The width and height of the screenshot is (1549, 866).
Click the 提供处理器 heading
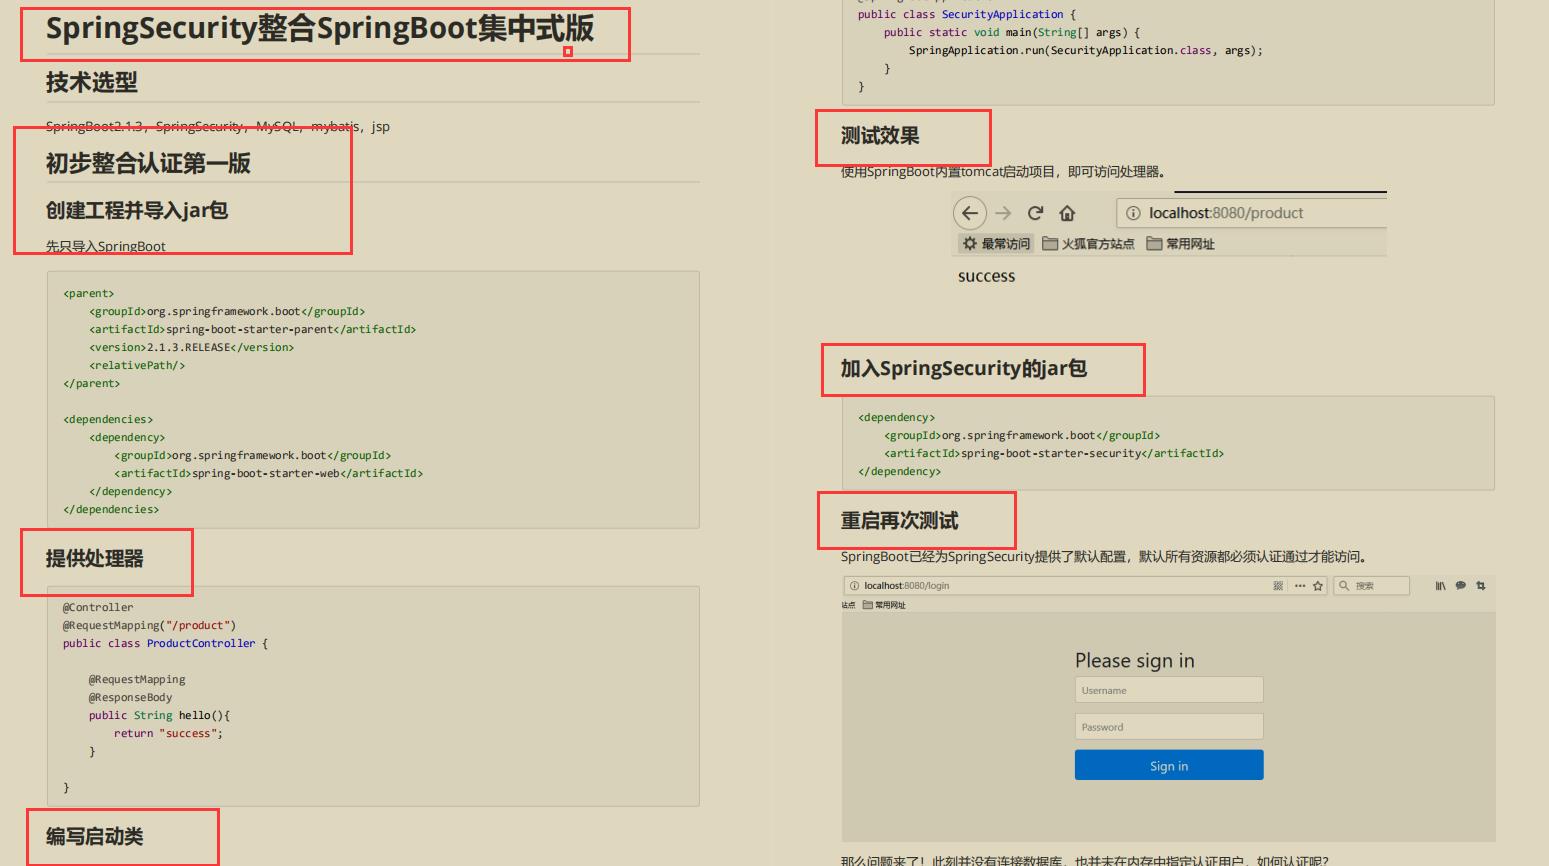click(95, 559)
